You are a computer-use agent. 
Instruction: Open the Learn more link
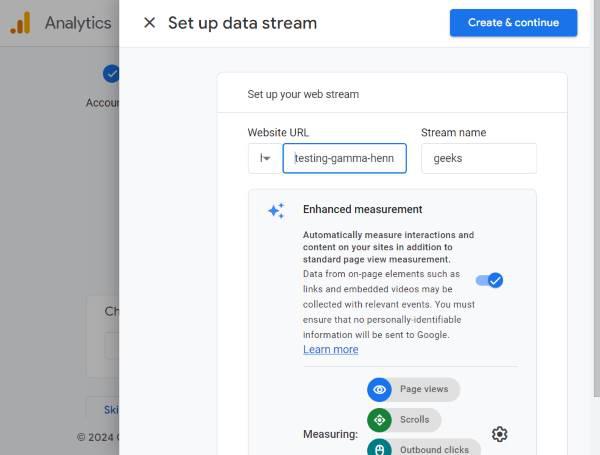click(x=330, y=349)
